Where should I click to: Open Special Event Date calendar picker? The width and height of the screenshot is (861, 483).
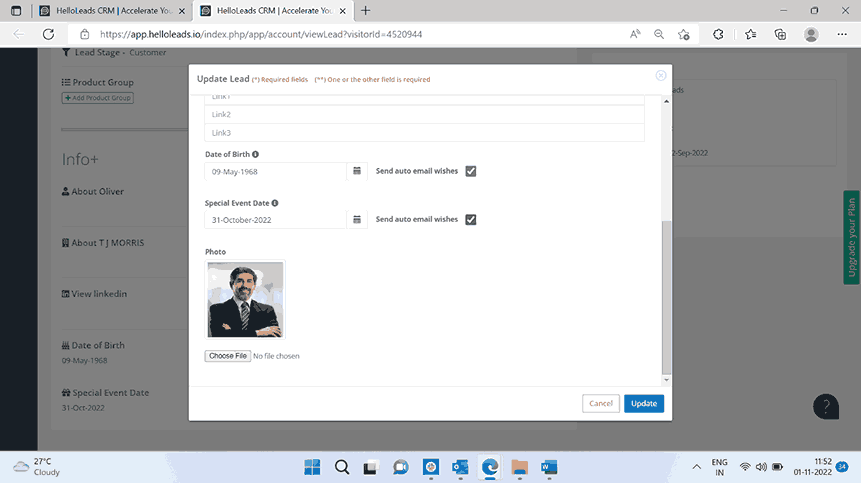coord(357,220)
